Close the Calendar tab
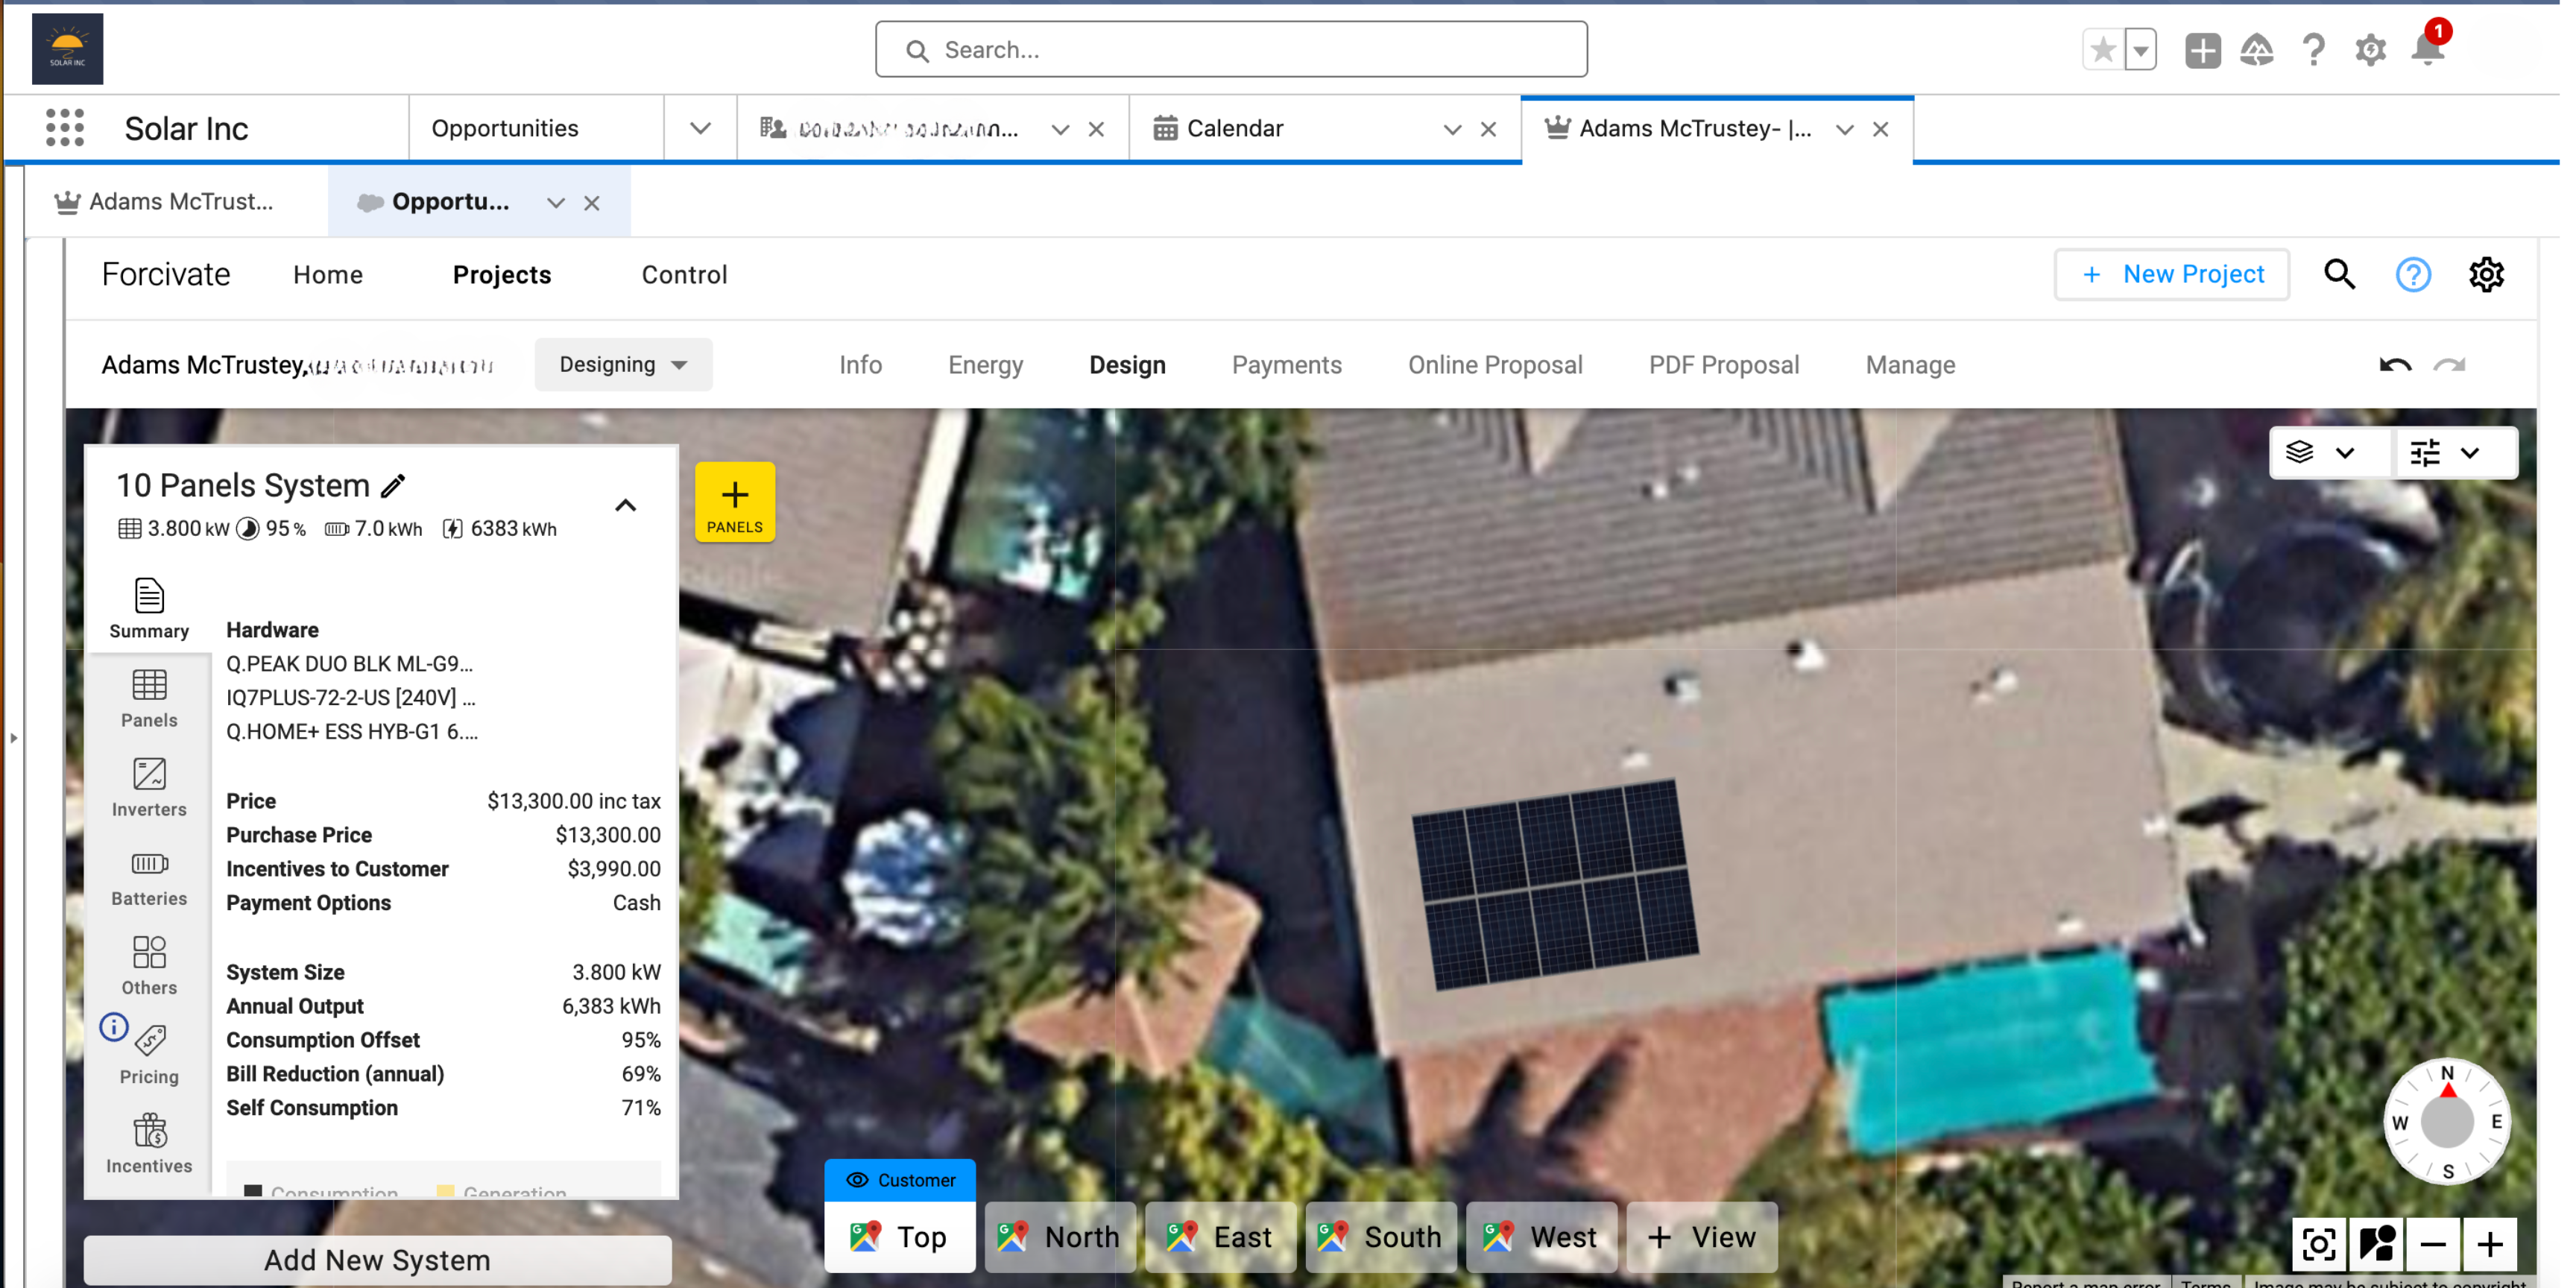 [x=1488, y=129]
